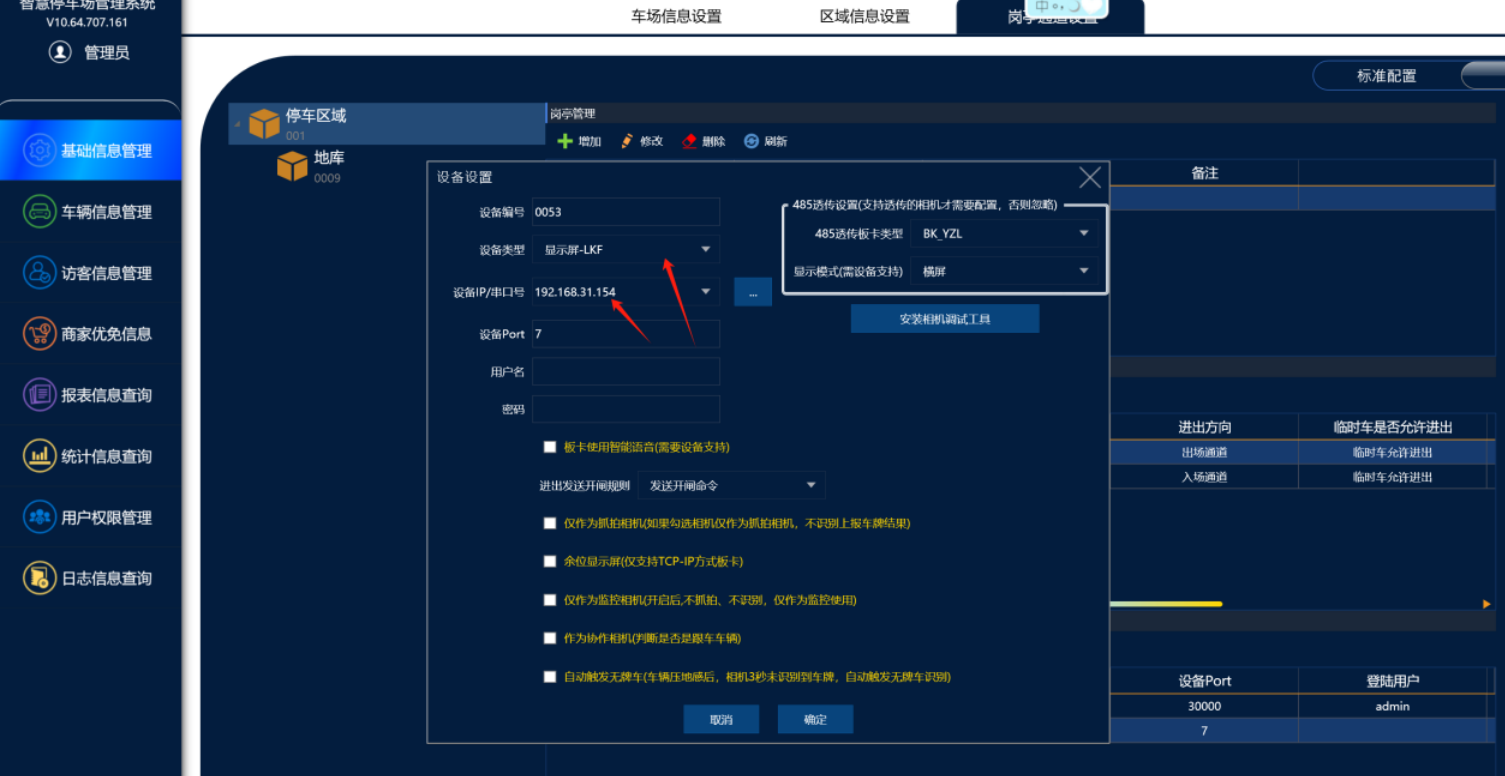This screenshot has height=776, width=1505.
Task: Toggle 作为协作相机 checkbox
Action: point(549,638)
